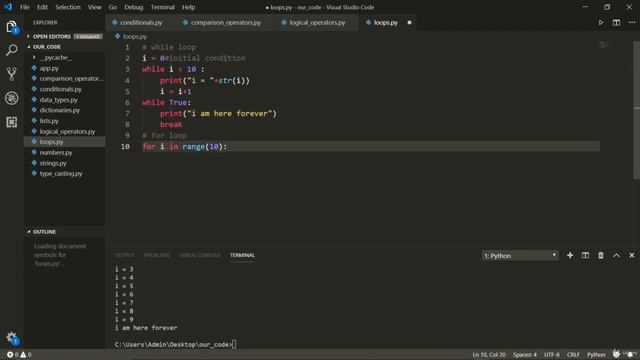
Task: Click the VS Code logo icon
Action: coord(8,7)
